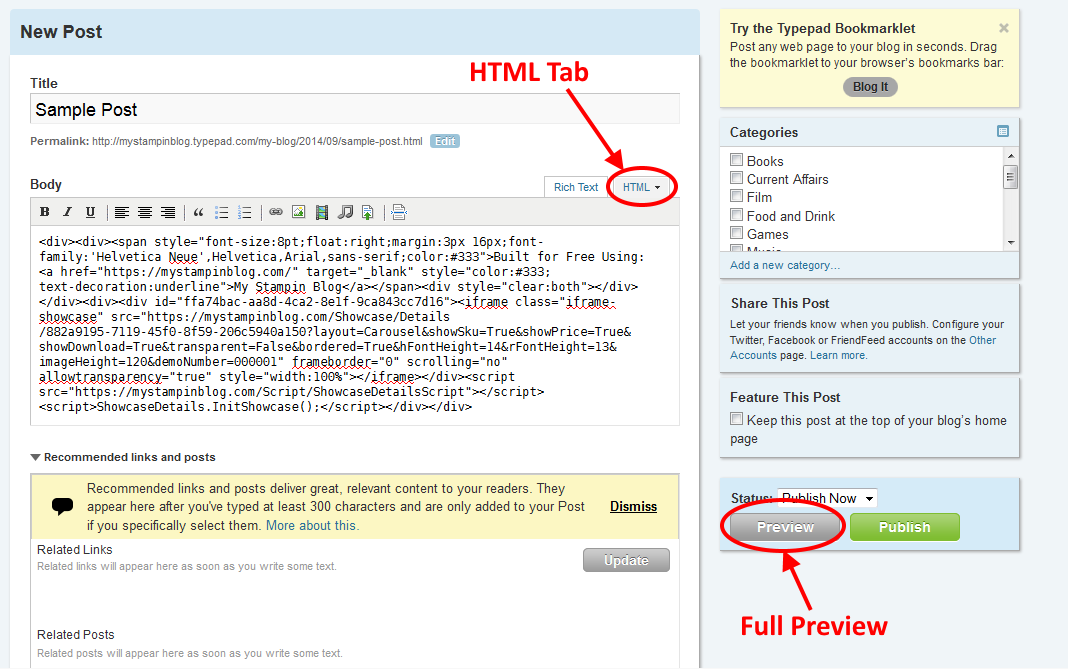
Task: Close the Typepad Bookmarklet notice
Action: [x=1003, y=29]
